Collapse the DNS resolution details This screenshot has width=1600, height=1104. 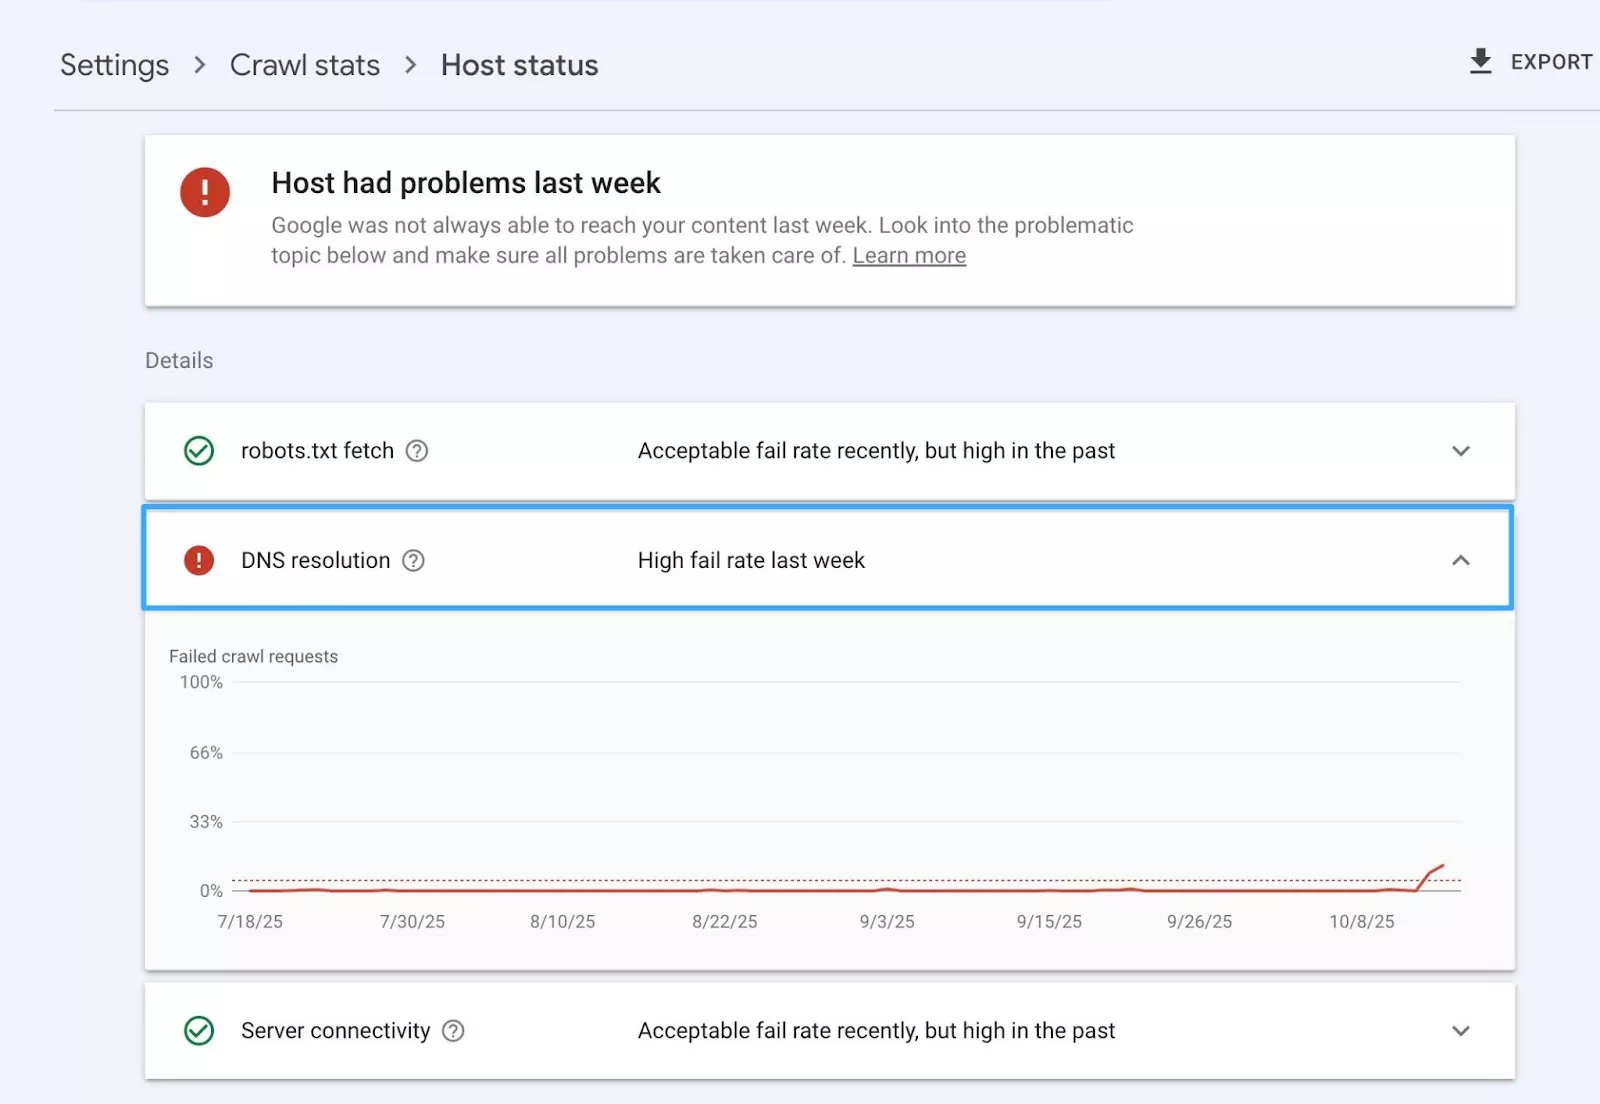[1461, 560]
